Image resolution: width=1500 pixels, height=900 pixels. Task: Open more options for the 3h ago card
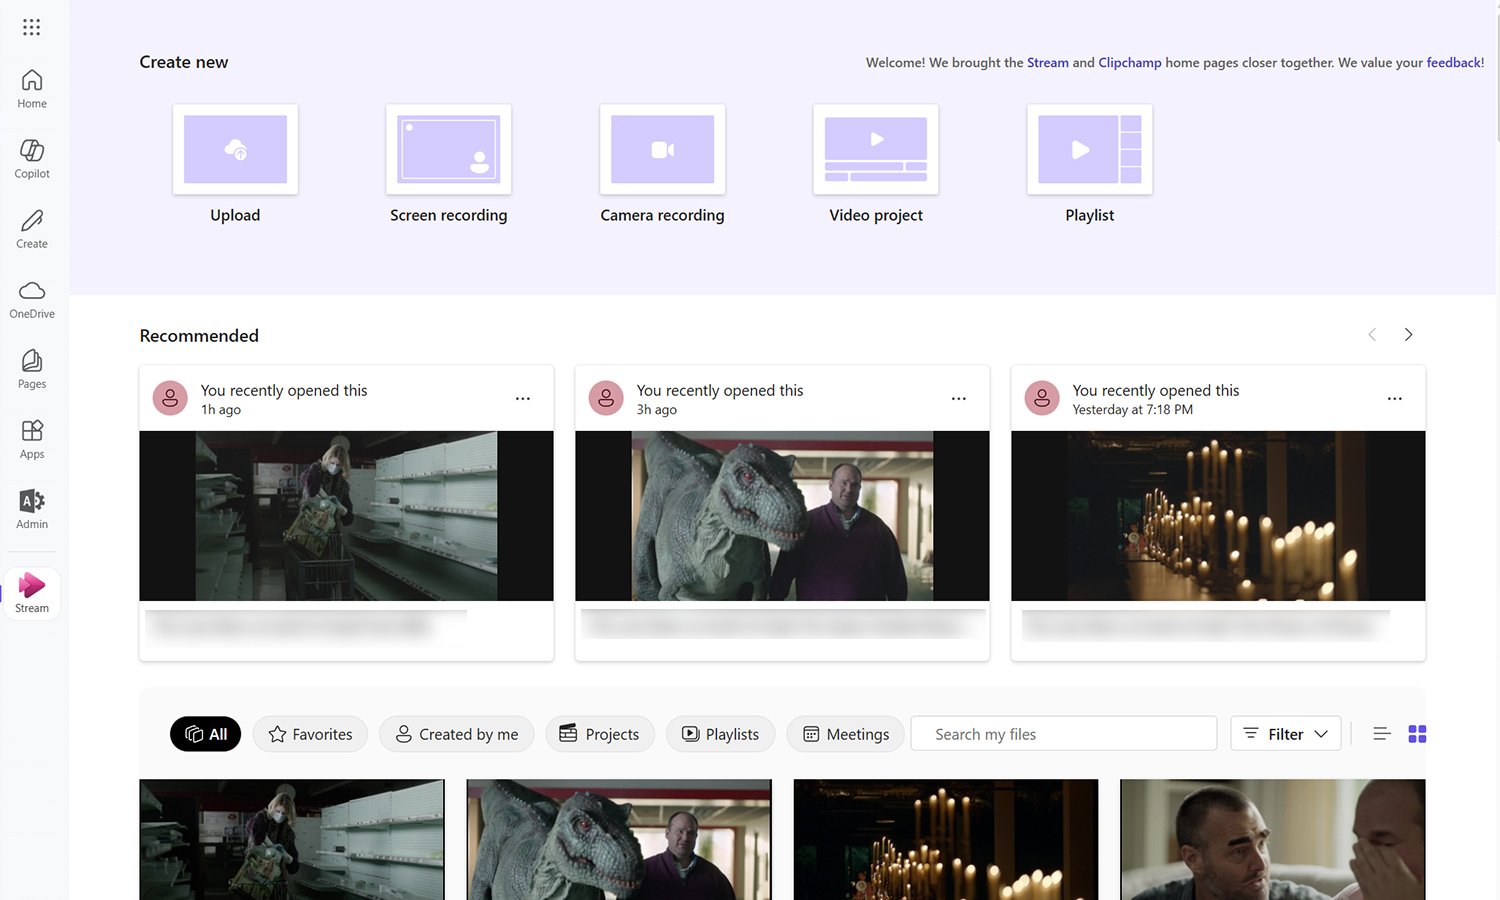pos(959,399)
